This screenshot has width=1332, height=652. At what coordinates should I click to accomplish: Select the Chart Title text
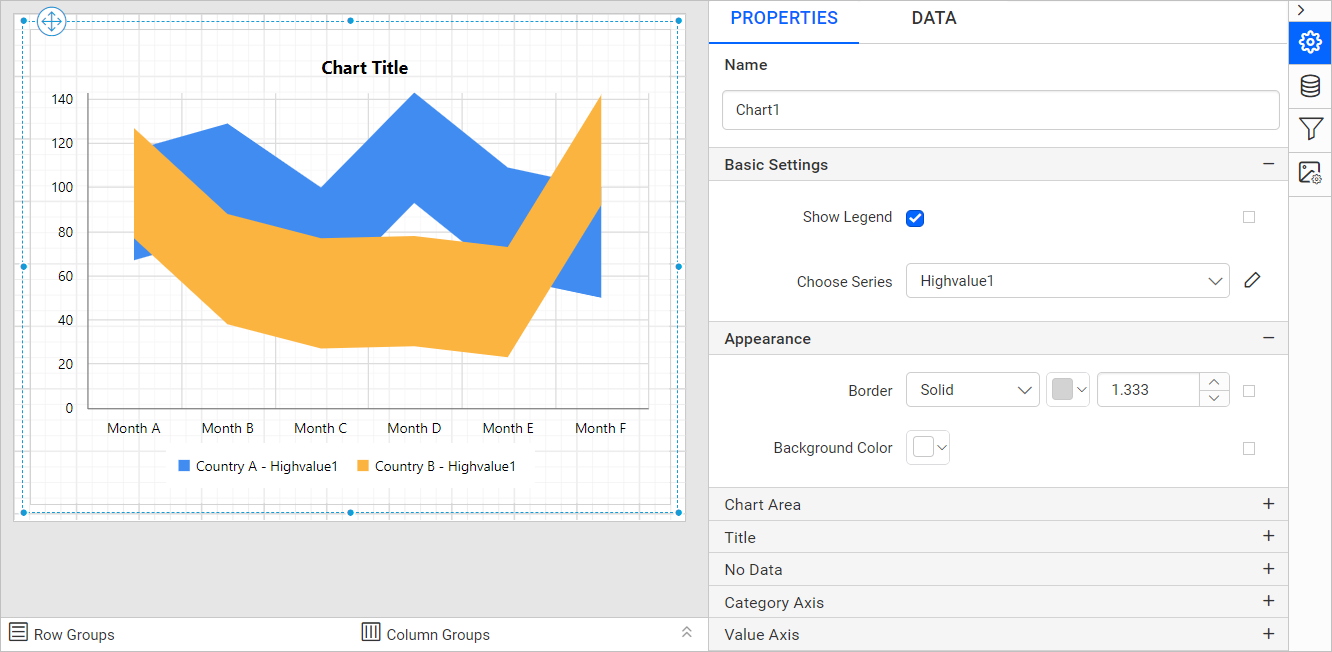tap(365, 68)
